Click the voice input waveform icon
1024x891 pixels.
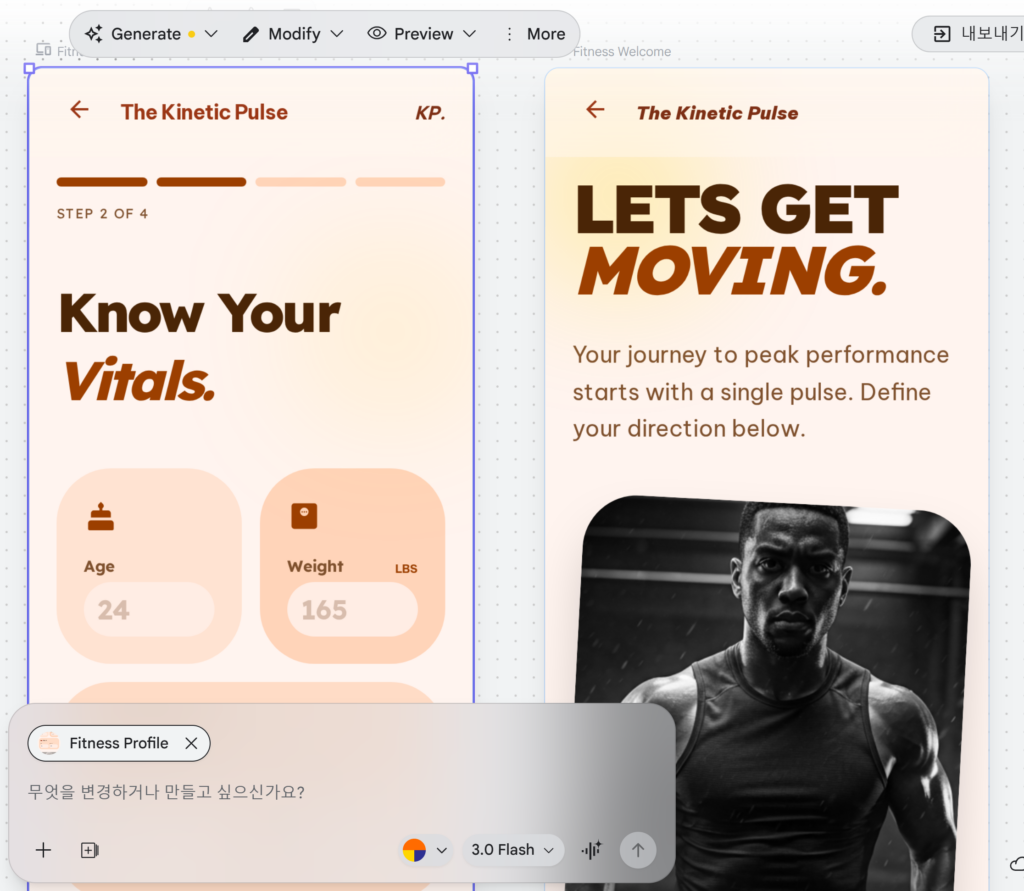pyautogui.click(x=592, y=849)
